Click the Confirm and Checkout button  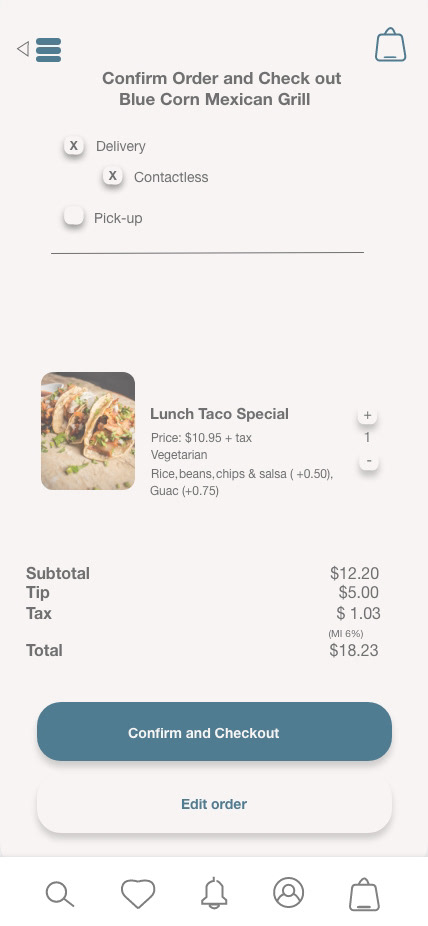click(x=214, y=732)
